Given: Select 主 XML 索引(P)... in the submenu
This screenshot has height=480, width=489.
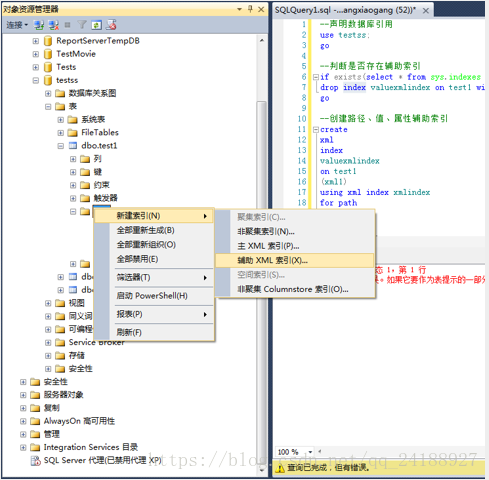Looking at the screenshot, I should point(295,246).
